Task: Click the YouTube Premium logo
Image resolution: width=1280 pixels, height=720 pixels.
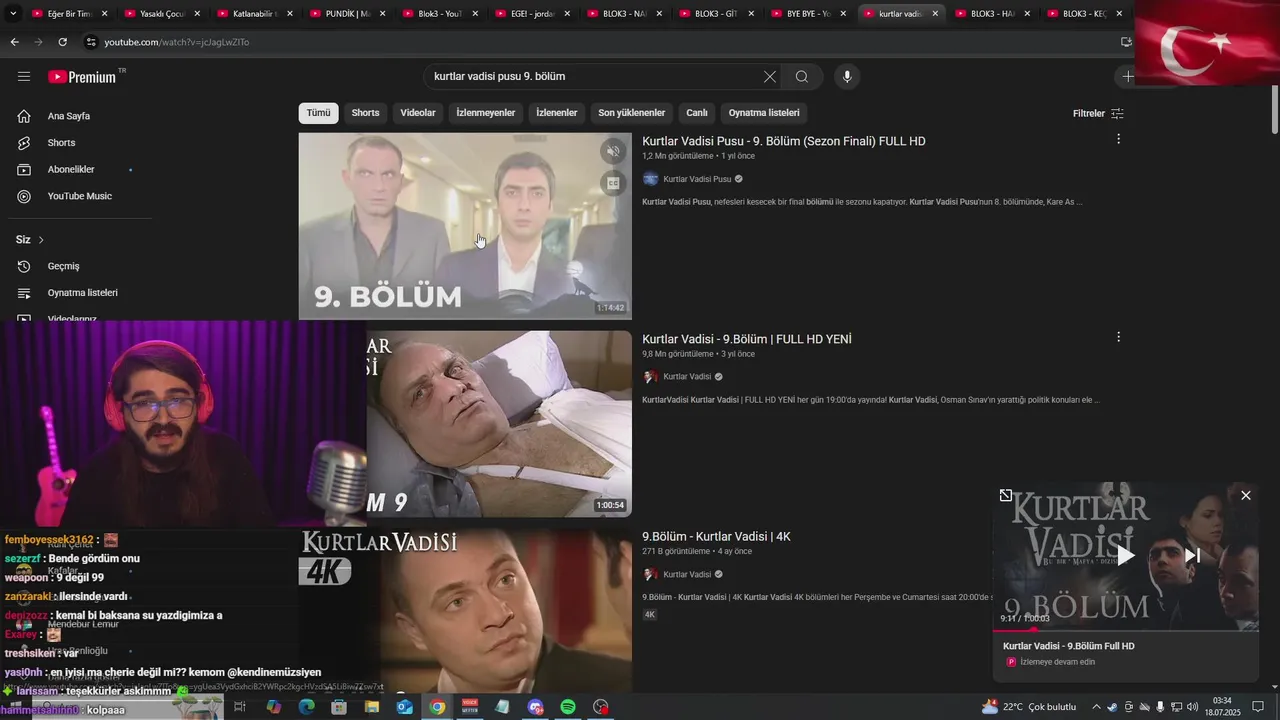Action: pos(82,77)
